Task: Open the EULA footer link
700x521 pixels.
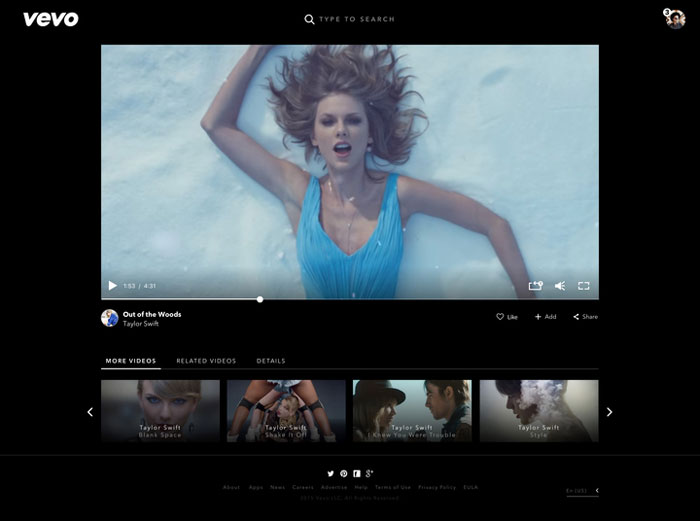Action: tap(470, 487)
